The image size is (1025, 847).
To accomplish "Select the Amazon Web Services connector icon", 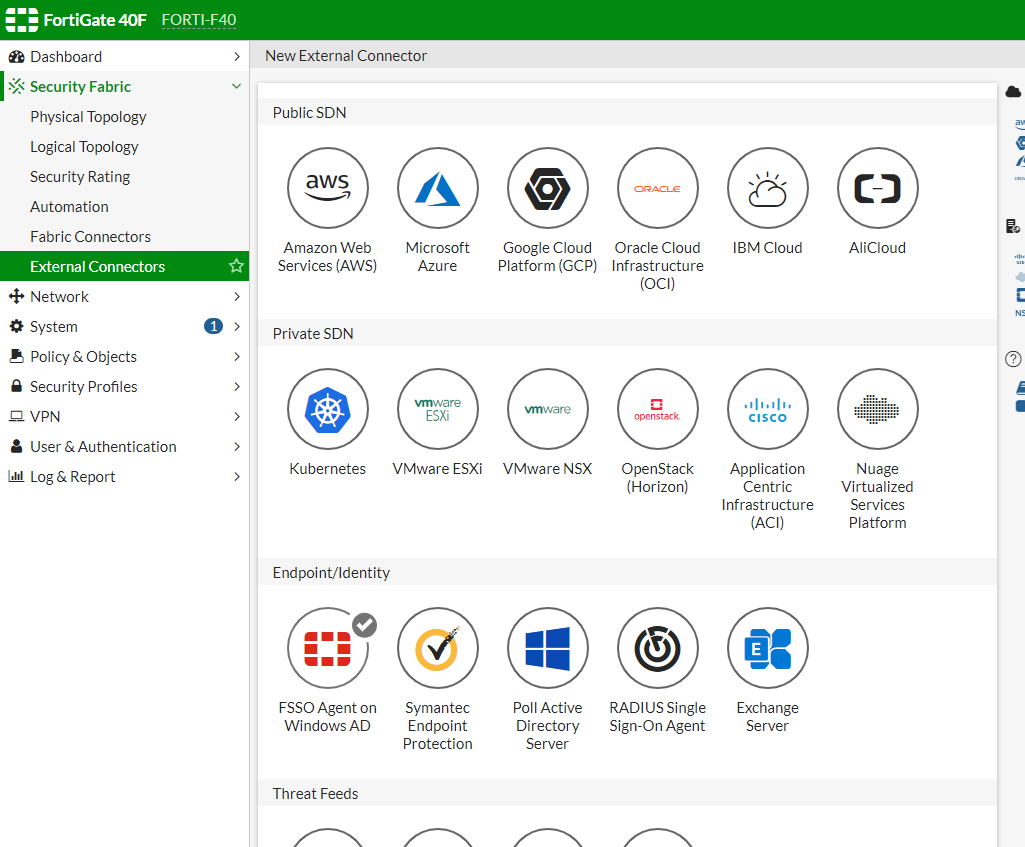I will pyautogui.click(x=328, y=188).
